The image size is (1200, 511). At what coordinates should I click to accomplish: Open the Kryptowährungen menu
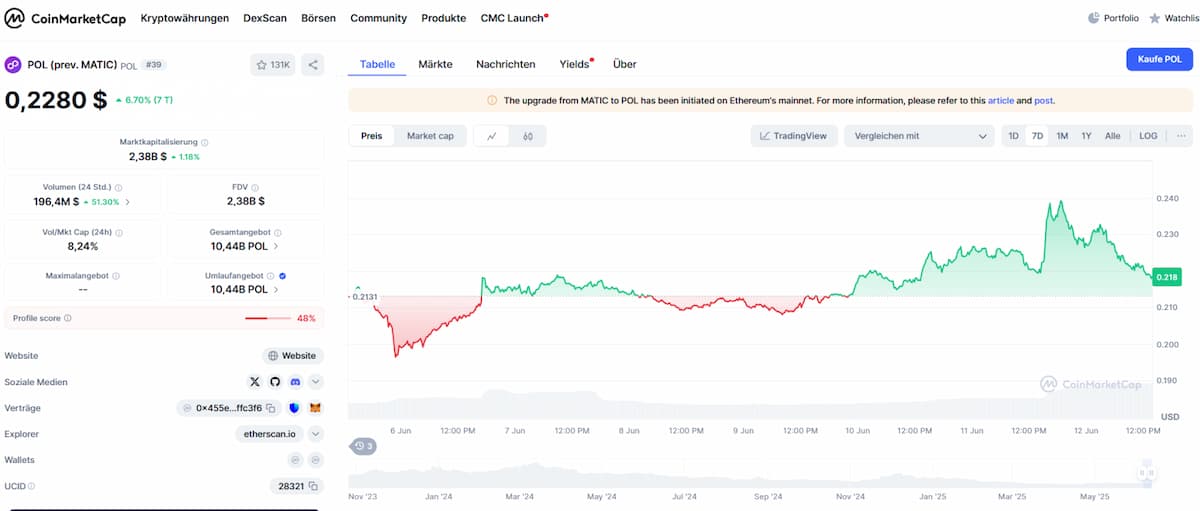click(184, 18)
